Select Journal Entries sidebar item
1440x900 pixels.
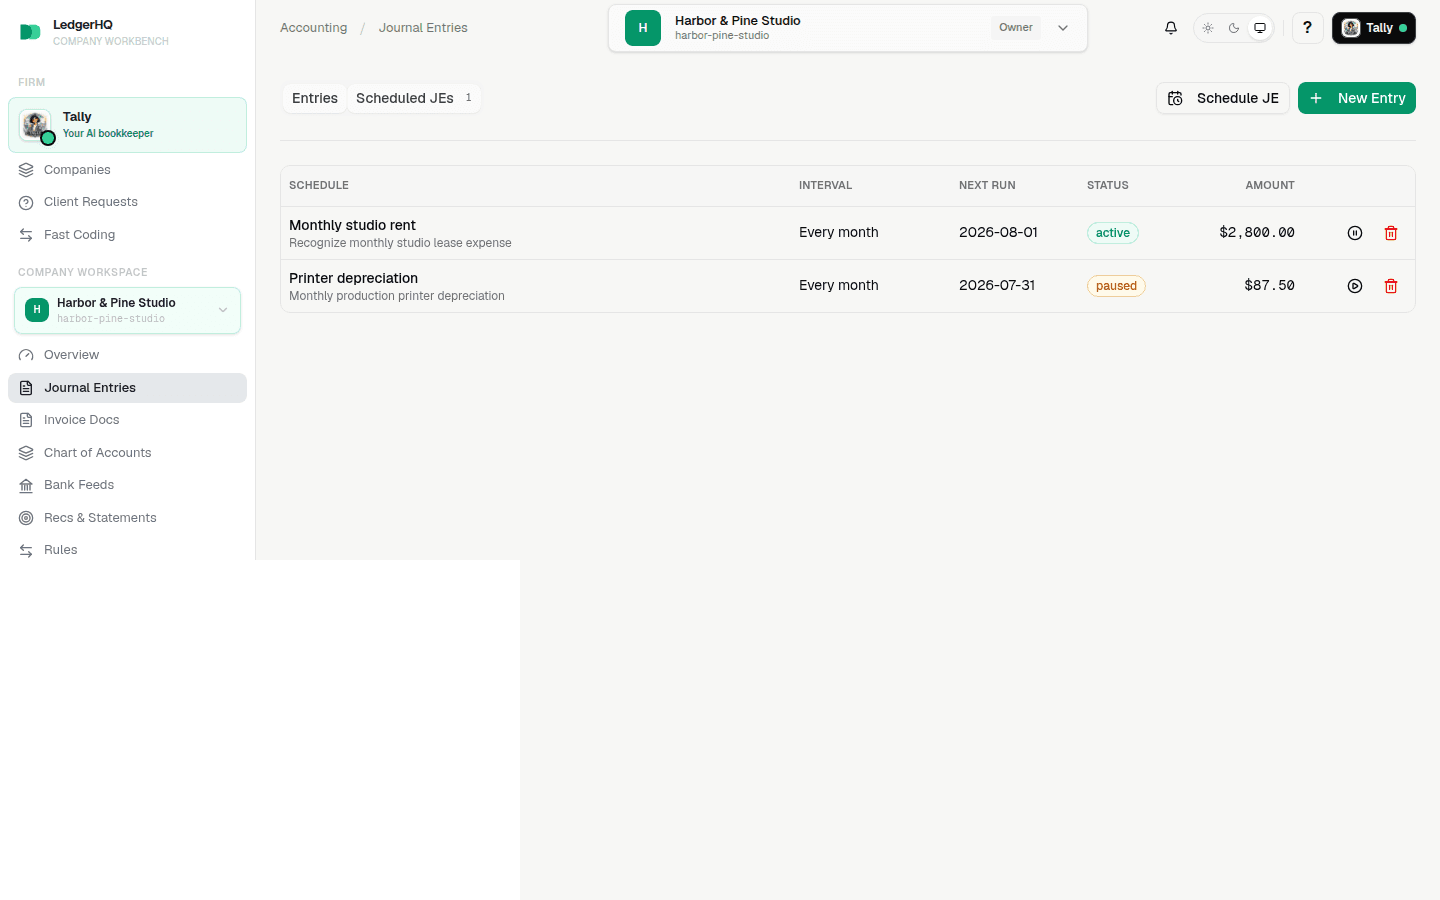click(127, 388)
